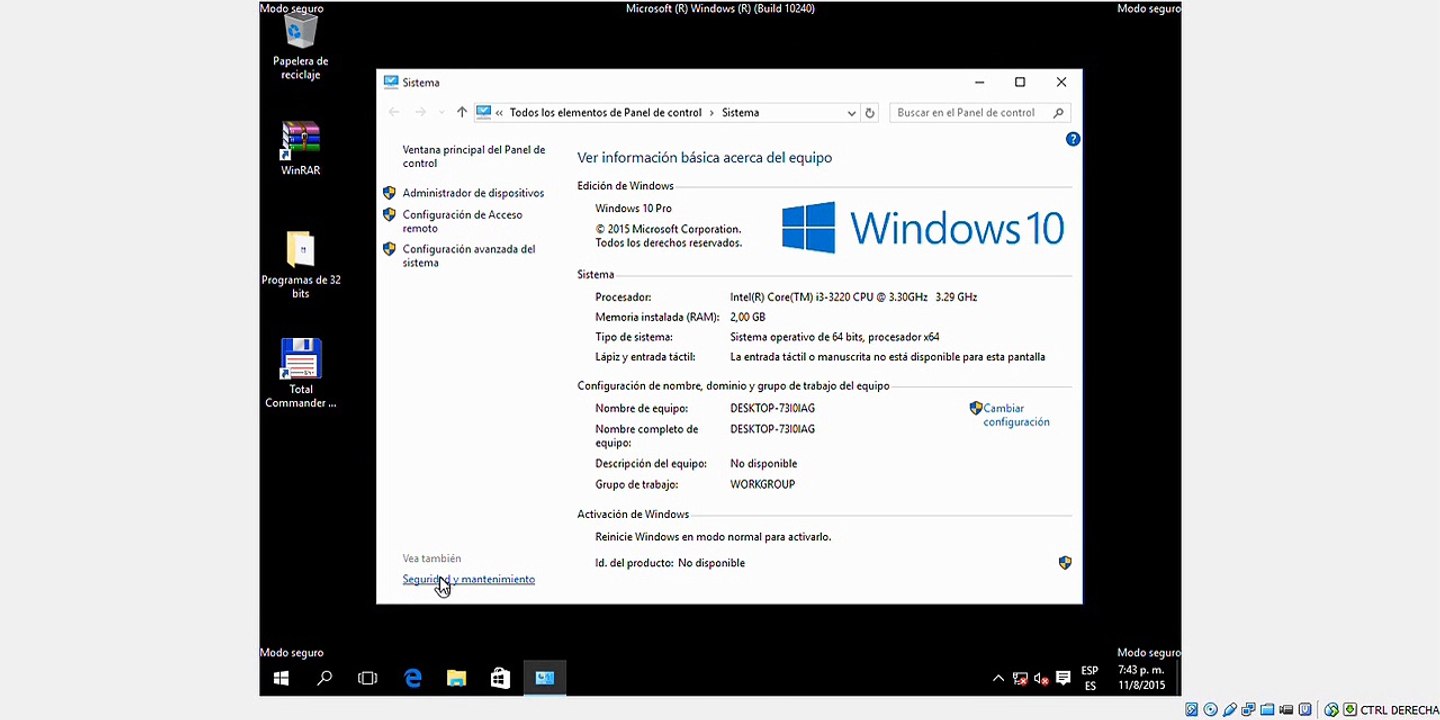Select the Programas de 32 bits folder
The height and width of the screenshot is (720, 1440).
[x=300, y=265]
